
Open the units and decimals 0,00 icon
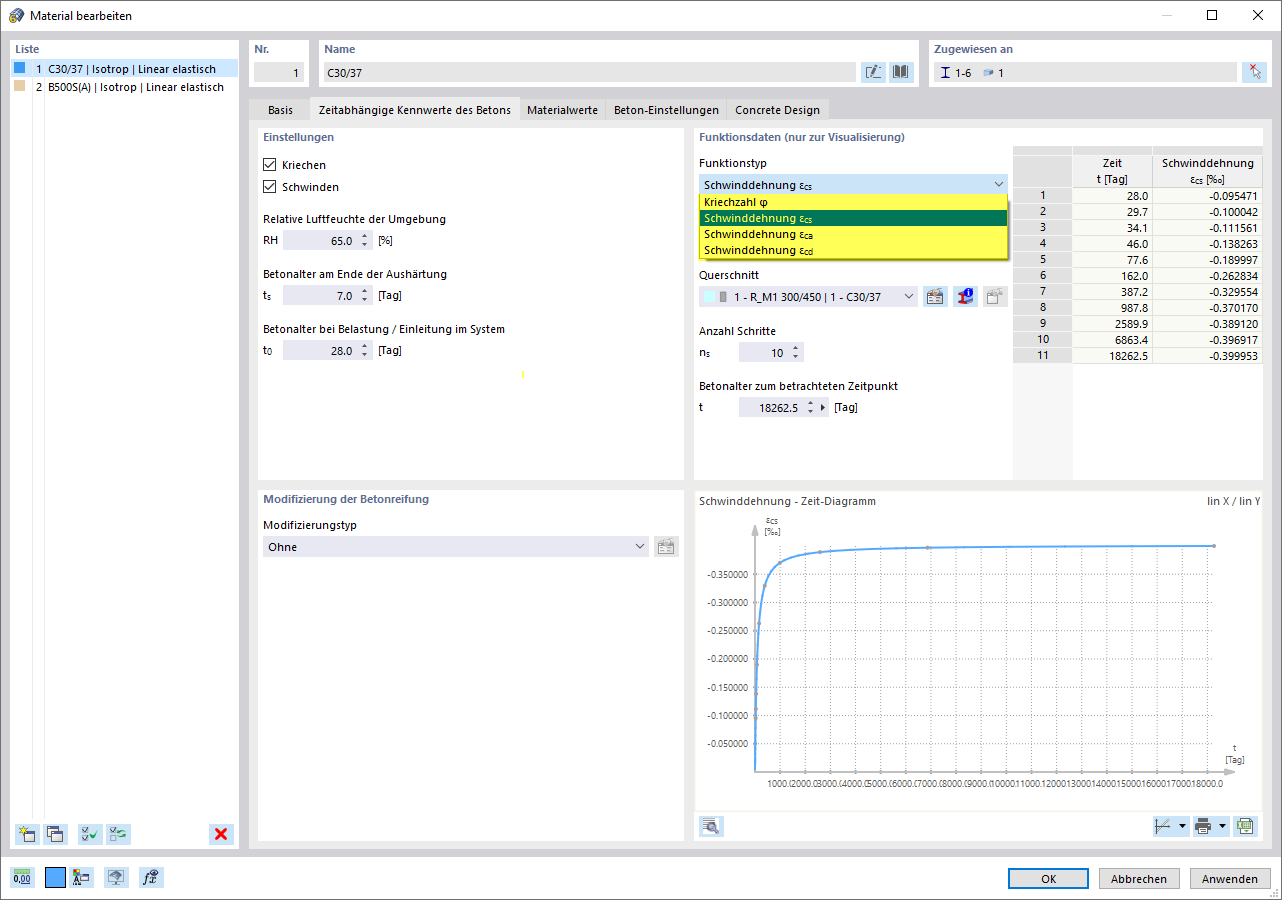point(22,878)
